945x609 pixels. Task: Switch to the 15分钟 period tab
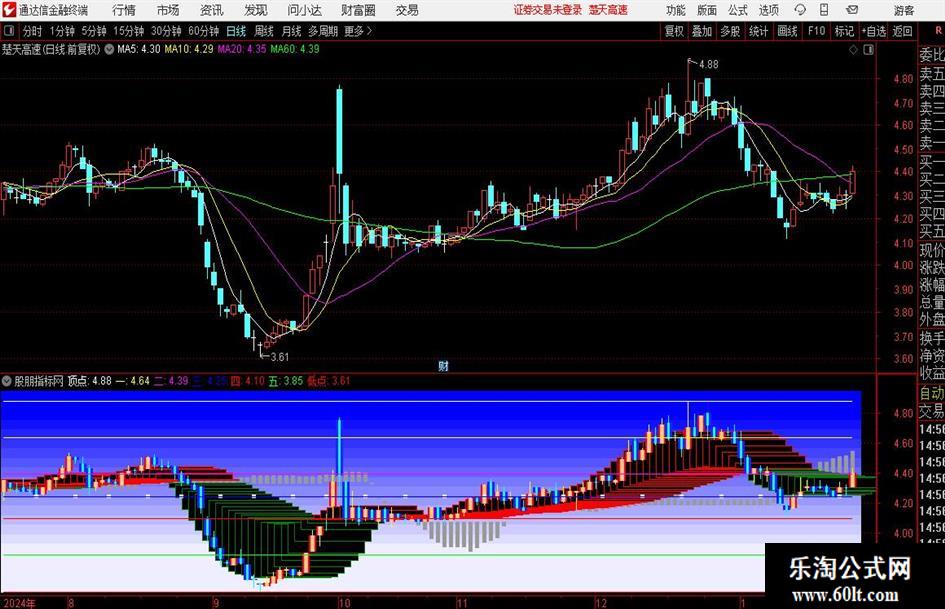coord(128,31)
